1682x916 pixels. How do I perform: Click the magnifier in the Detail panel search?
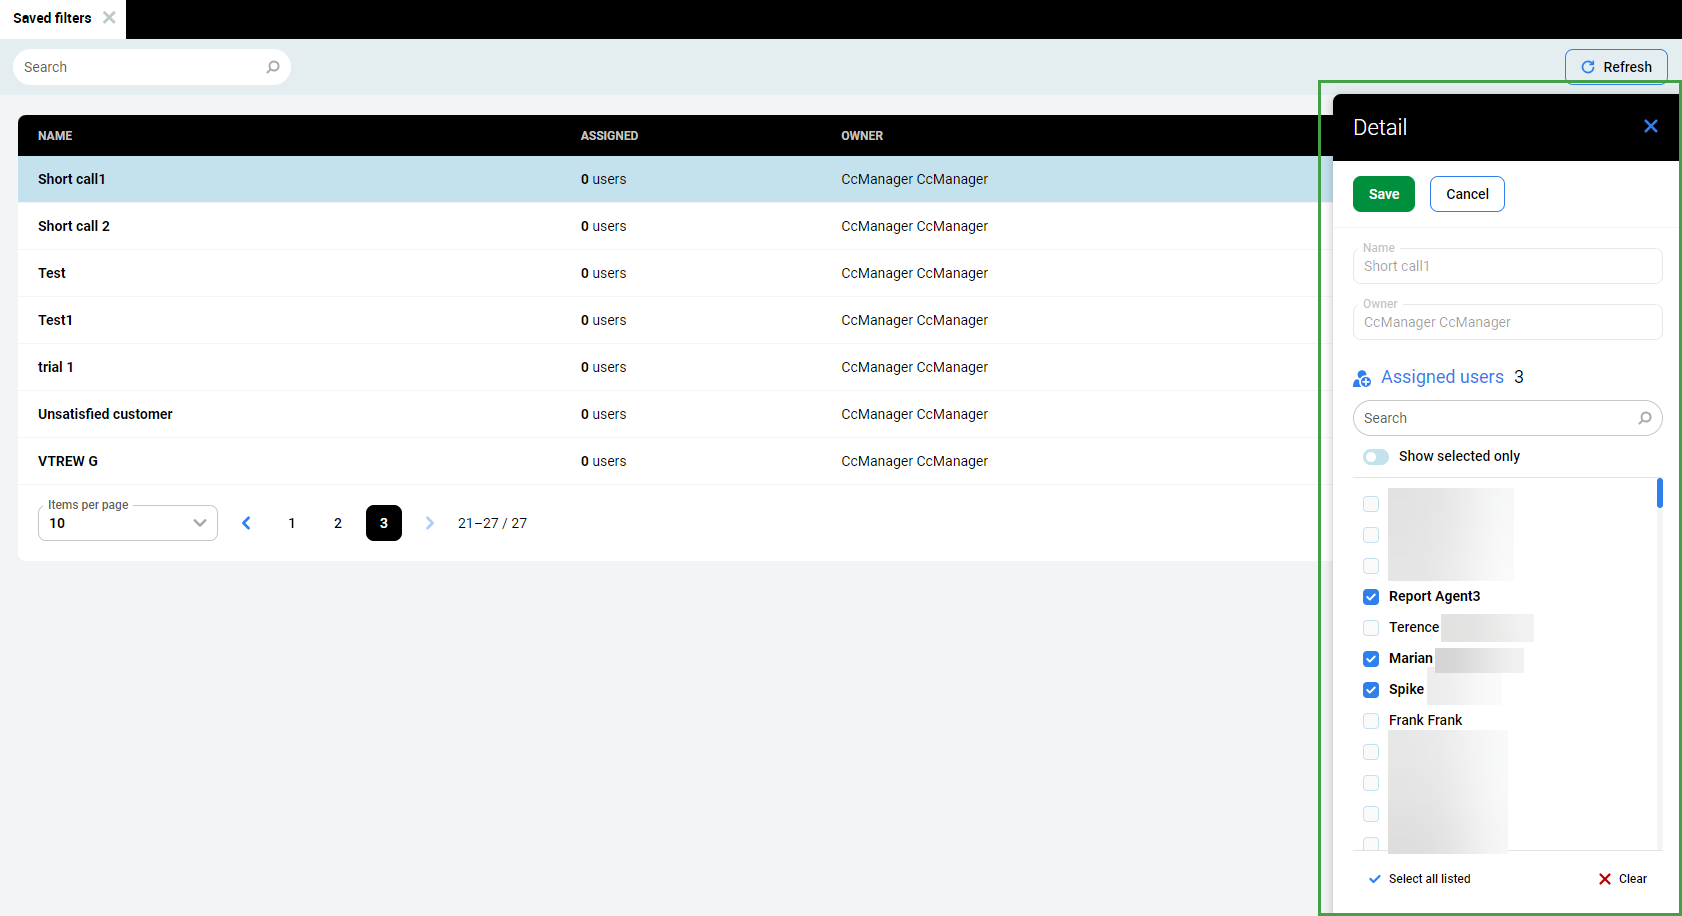point(1645,418)
